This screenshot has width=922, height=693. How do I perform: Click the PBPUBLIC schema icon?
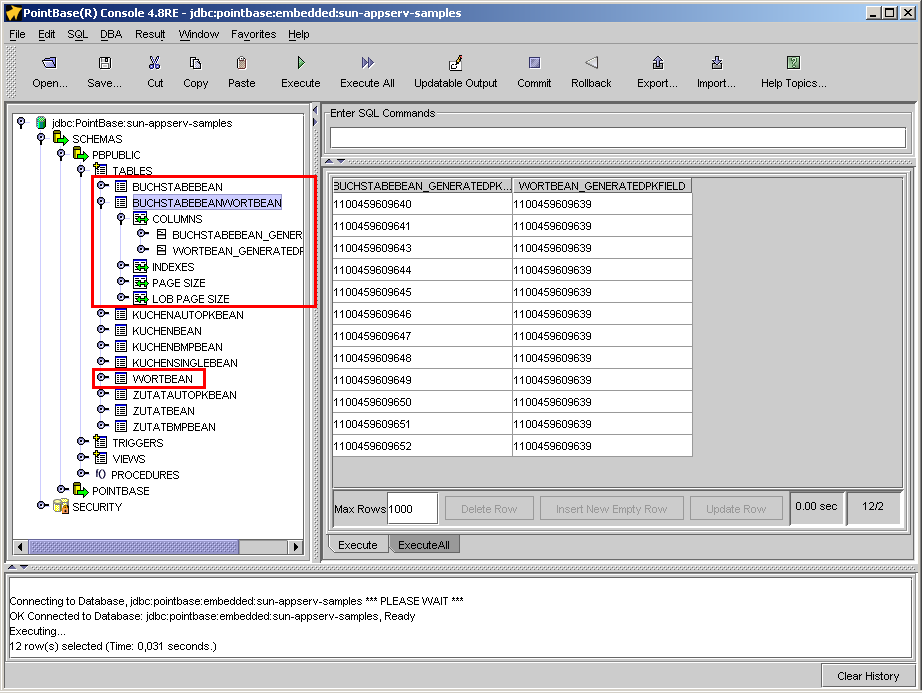[x=81, y=155]
